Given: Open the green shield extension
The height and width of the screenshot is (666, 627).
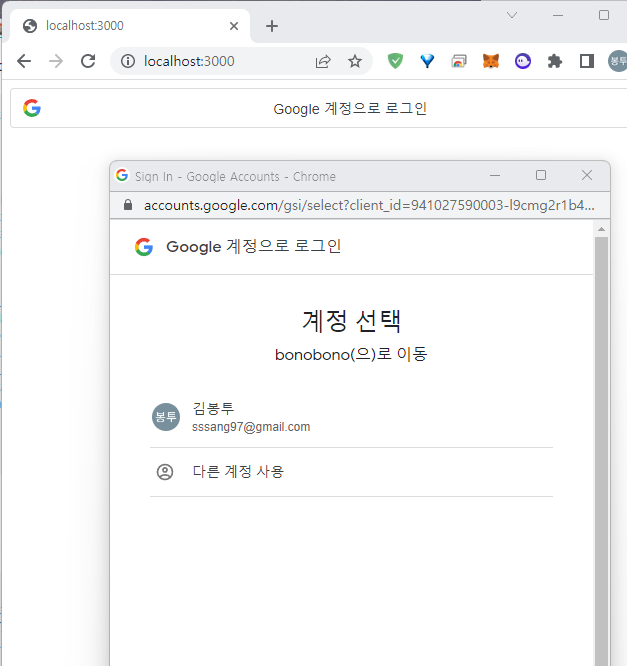Looking at the screenshot, I should [x=395, y=61].
